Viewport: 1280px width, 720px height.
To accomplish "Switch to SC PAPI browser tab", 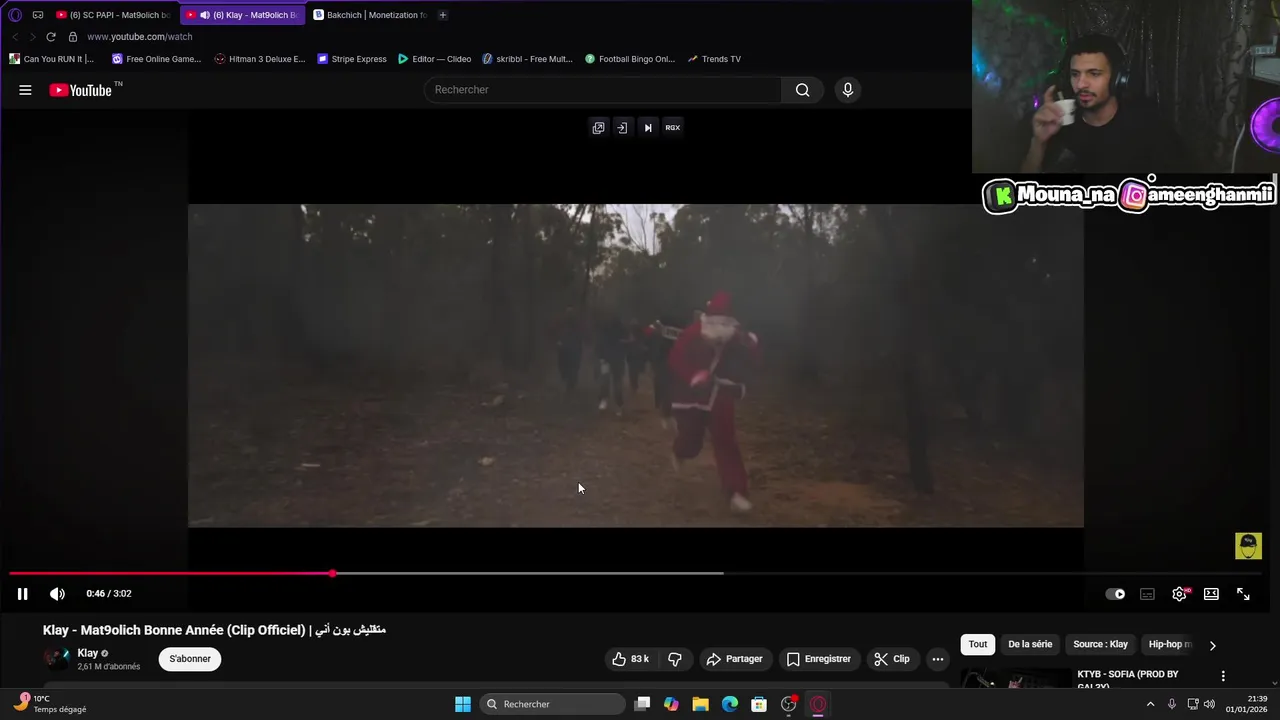I will click(113, 15).
